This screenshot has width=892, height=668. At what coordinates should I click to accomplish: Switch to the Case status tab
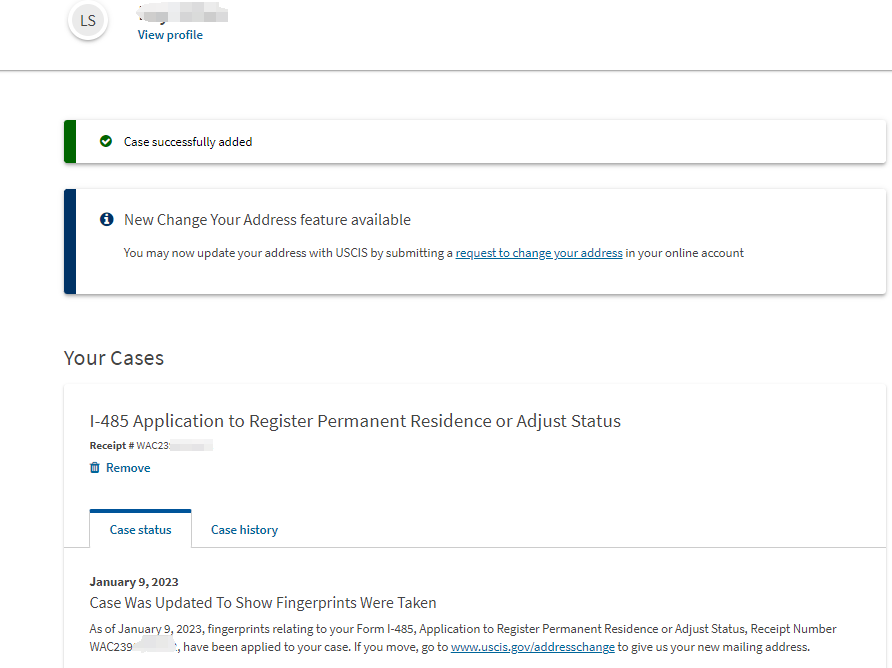(x=140, y=530)
